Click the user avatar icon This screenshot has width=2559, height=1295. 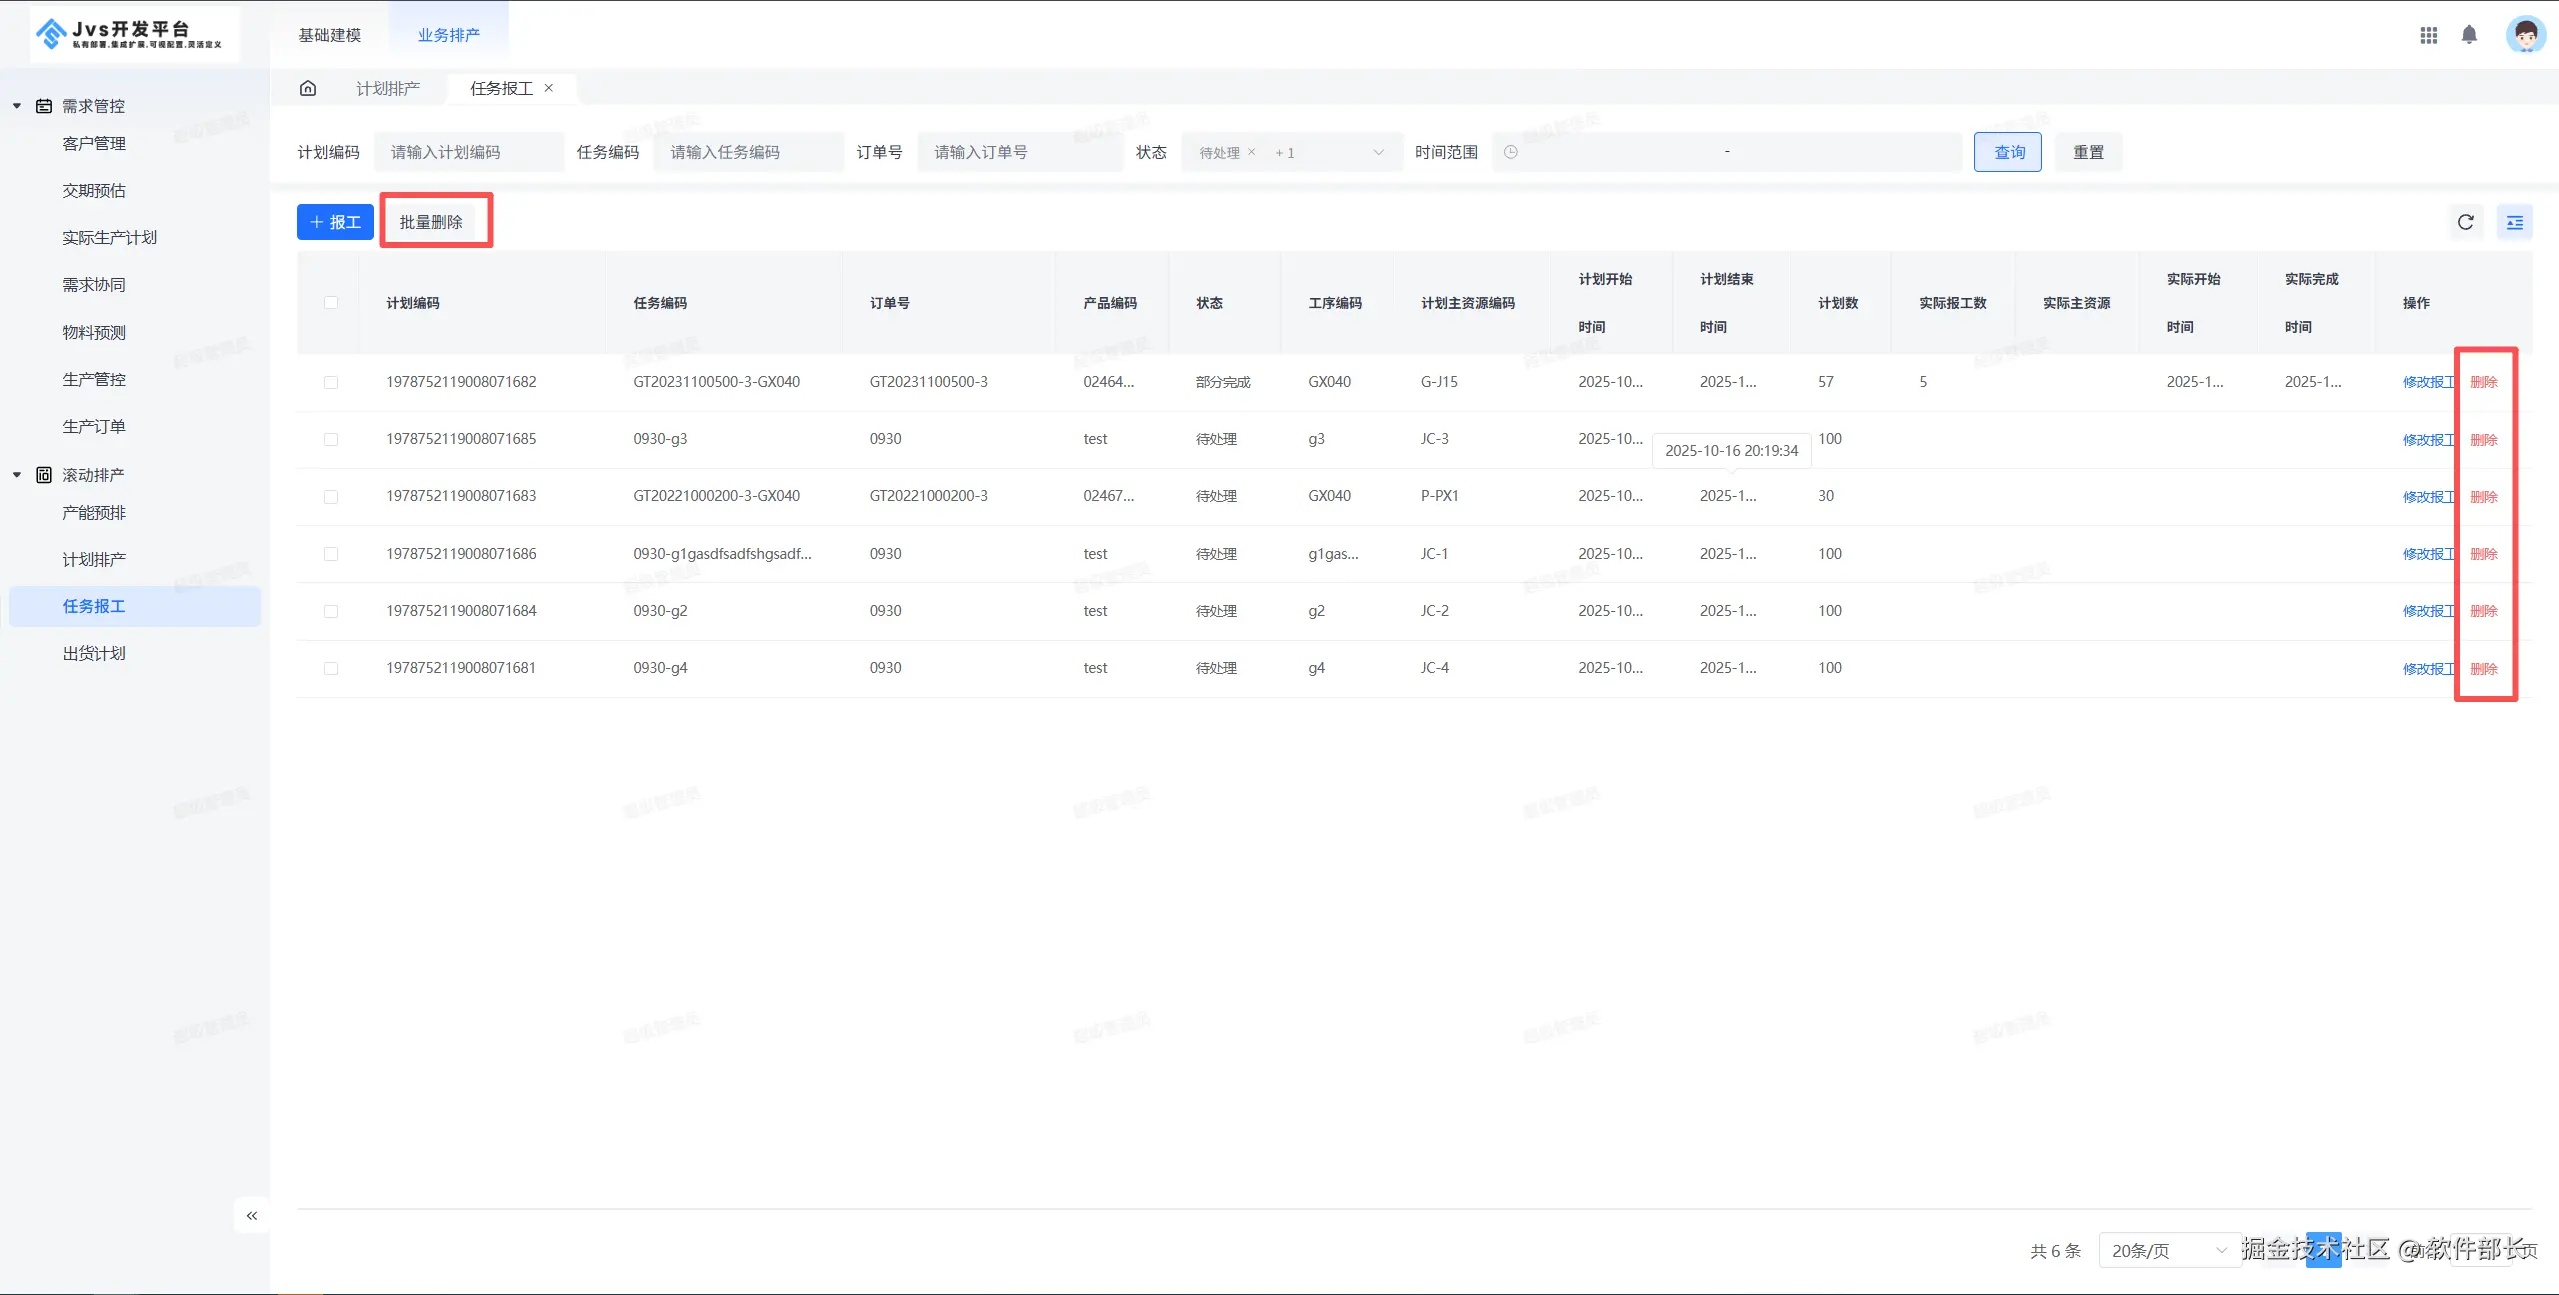pyautogui.click(x=2525, y=35)
